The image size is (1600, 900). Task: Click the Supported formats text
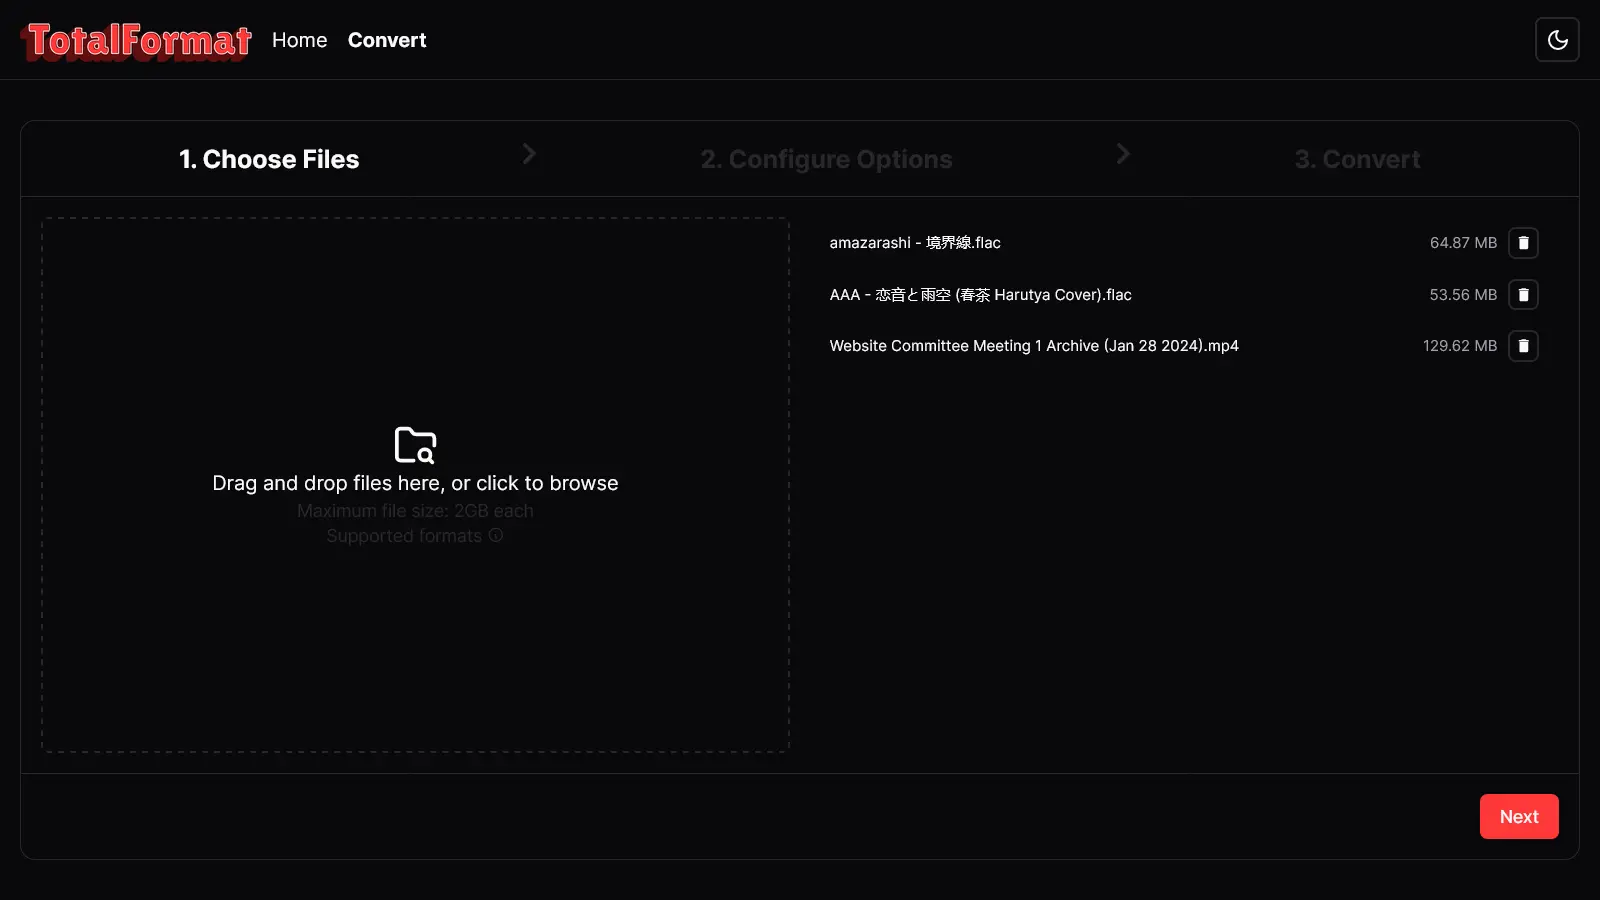pos(404,536)
